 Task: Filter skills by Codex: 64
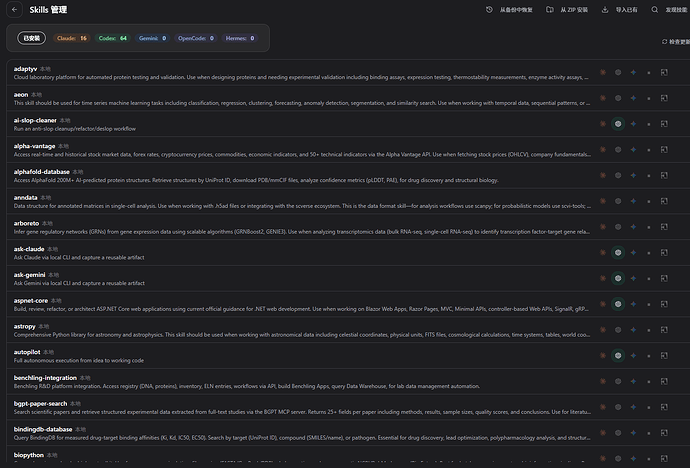coord(113,38)
